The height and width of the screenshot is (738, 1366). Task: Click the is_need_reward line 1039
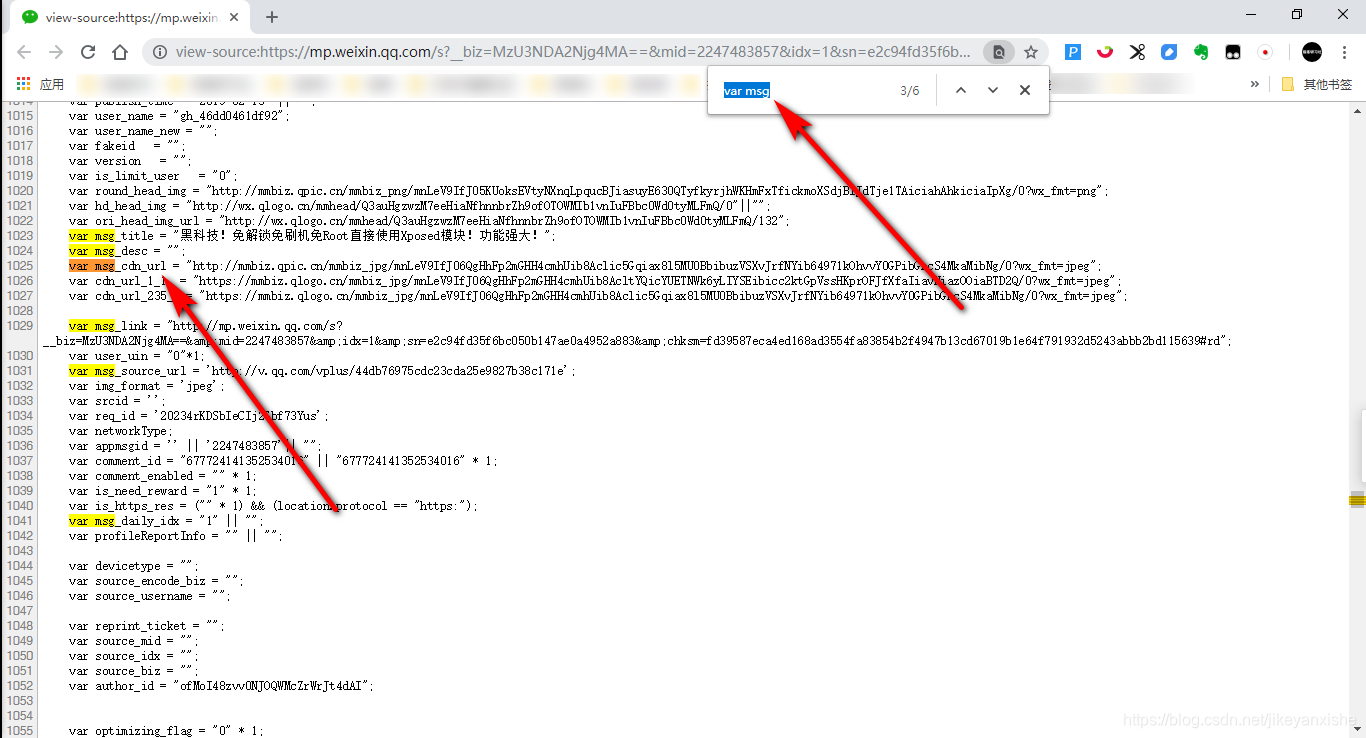click(162, 491)
